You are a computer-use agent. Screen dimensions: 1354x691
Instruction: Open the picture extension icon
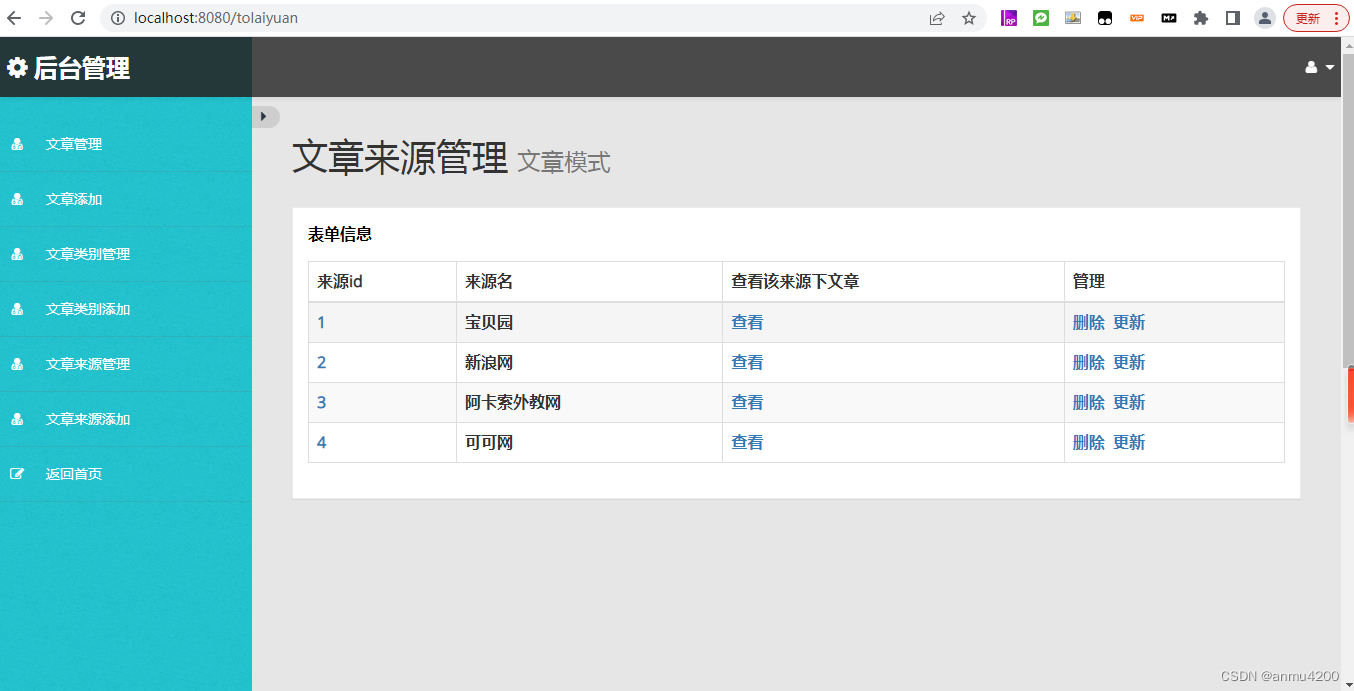click(x=1073, y=18)
